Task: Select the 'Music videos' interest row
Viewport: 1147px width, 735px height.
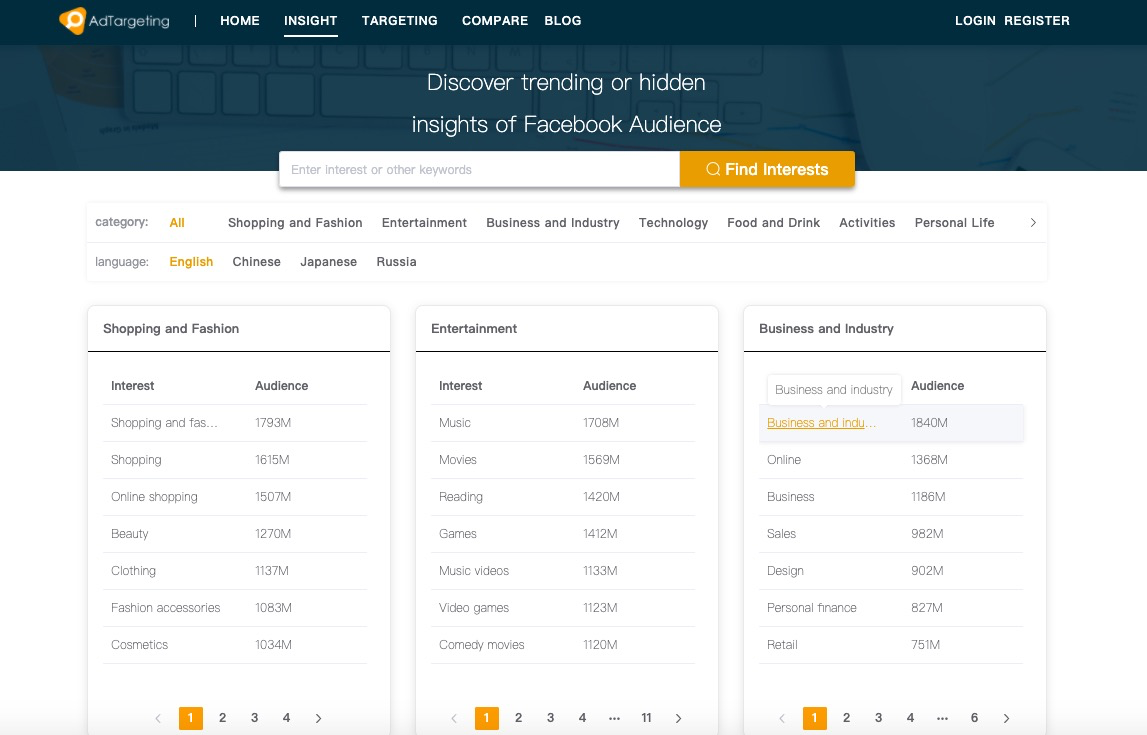Action: [563, 571]
